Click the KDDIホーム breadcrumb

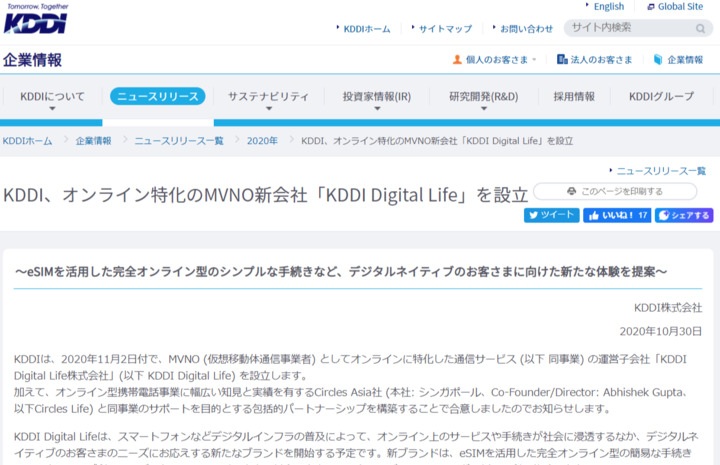tap(28, 141)
